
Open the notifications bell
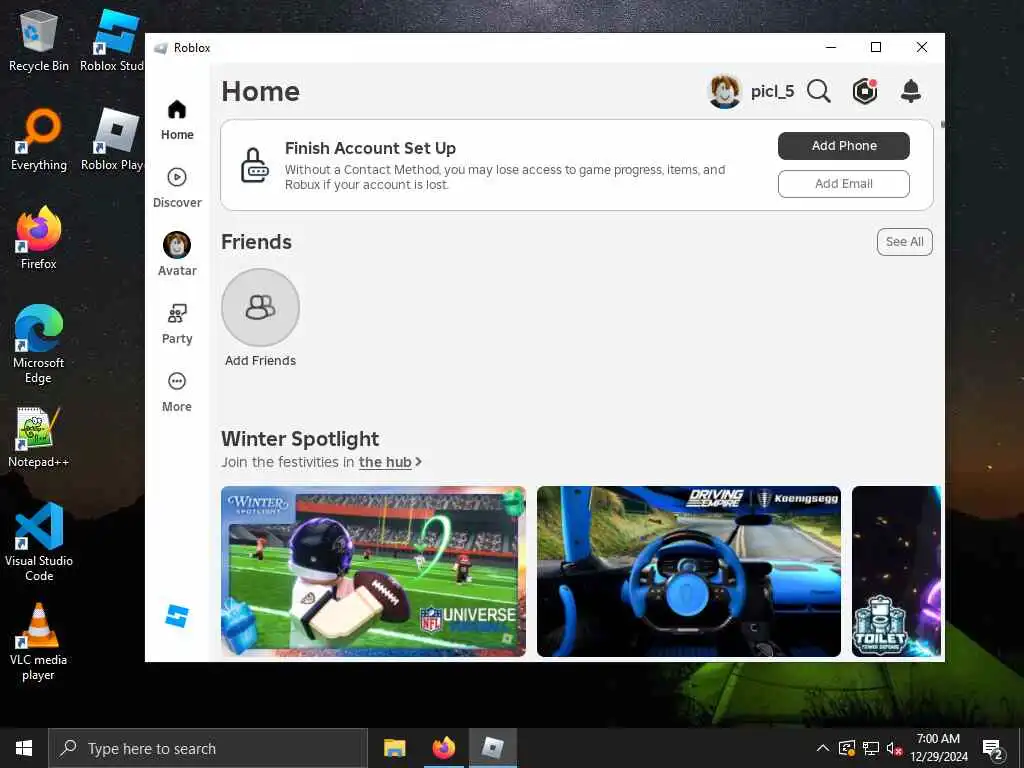point(910,91)
